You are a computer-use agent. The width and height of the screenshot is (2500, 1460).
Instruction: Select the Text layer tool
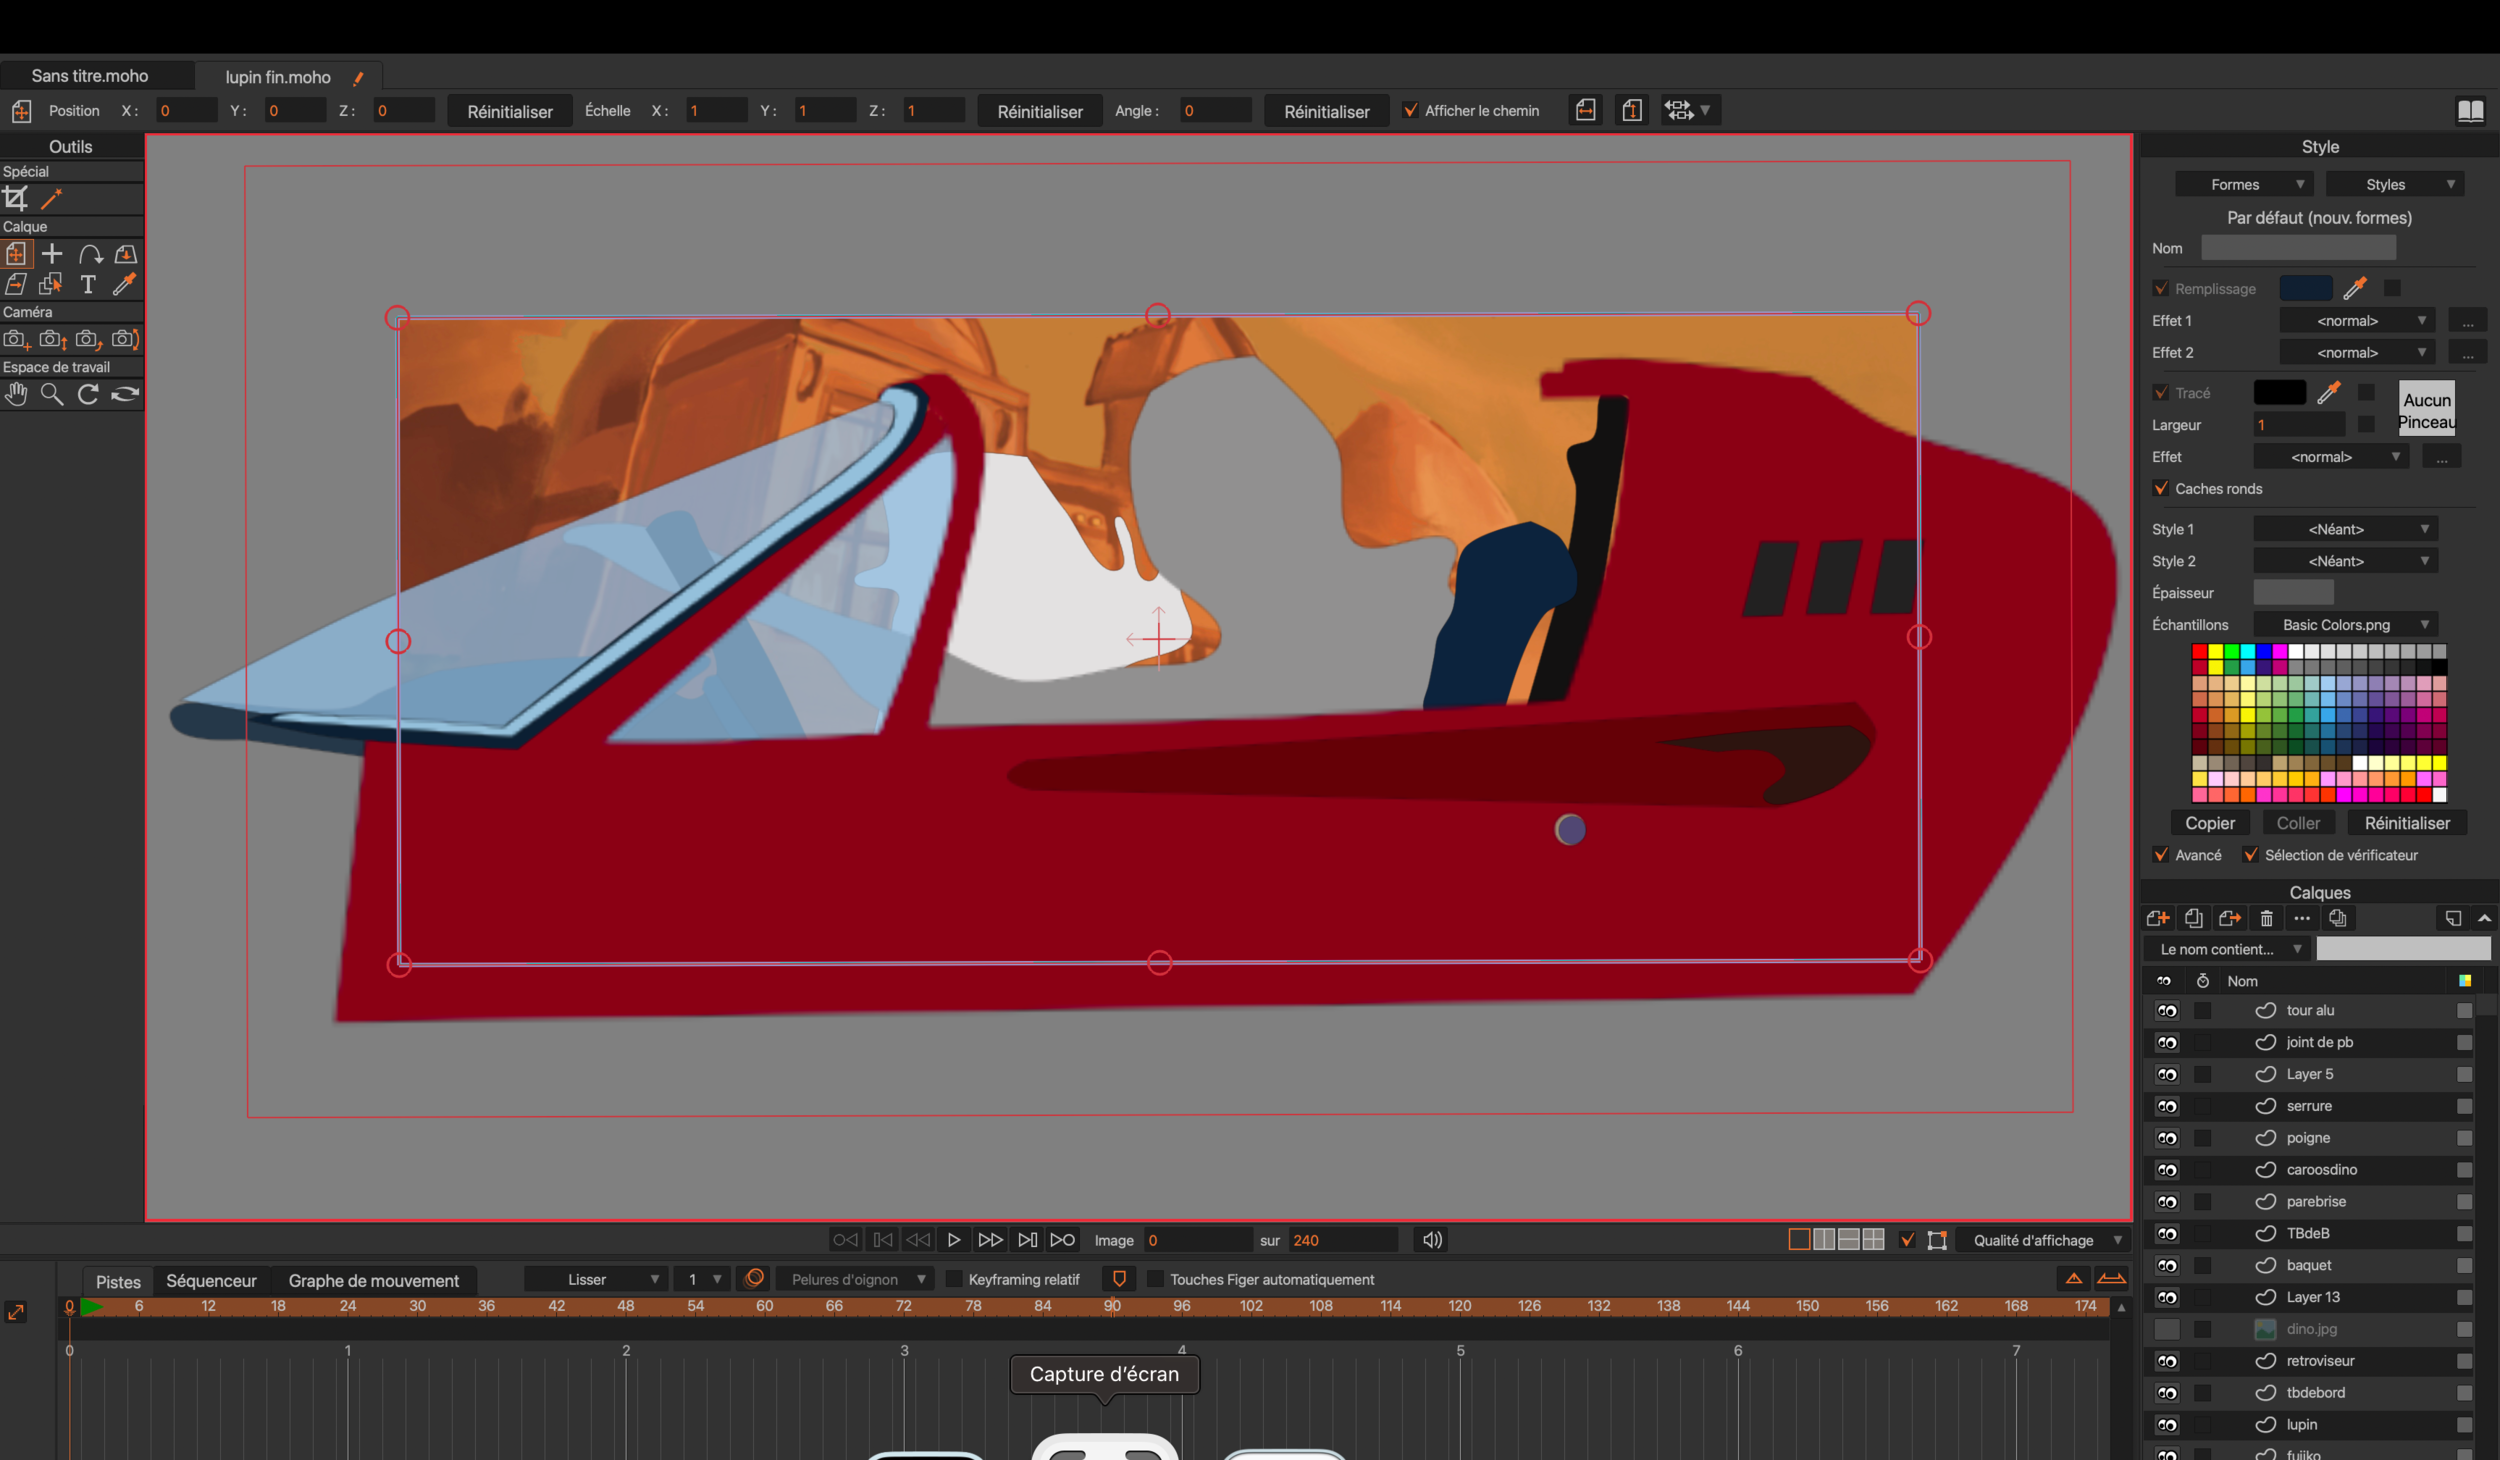88,285
